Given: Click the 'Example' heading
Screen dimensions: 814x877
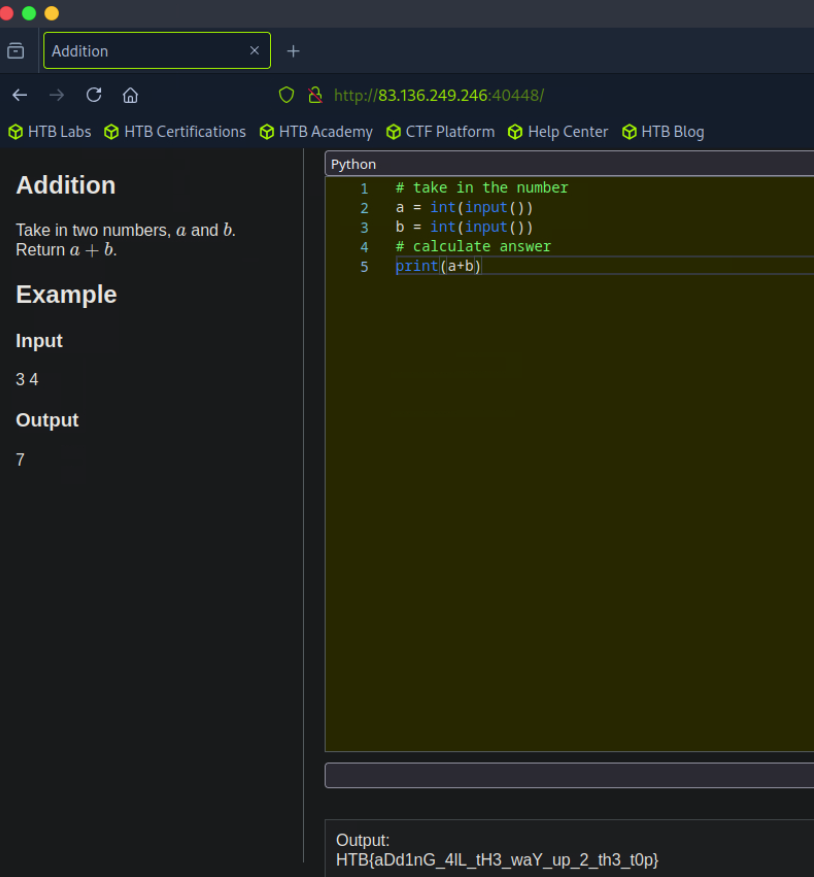Looking at the screenshot, I should 67,294.
